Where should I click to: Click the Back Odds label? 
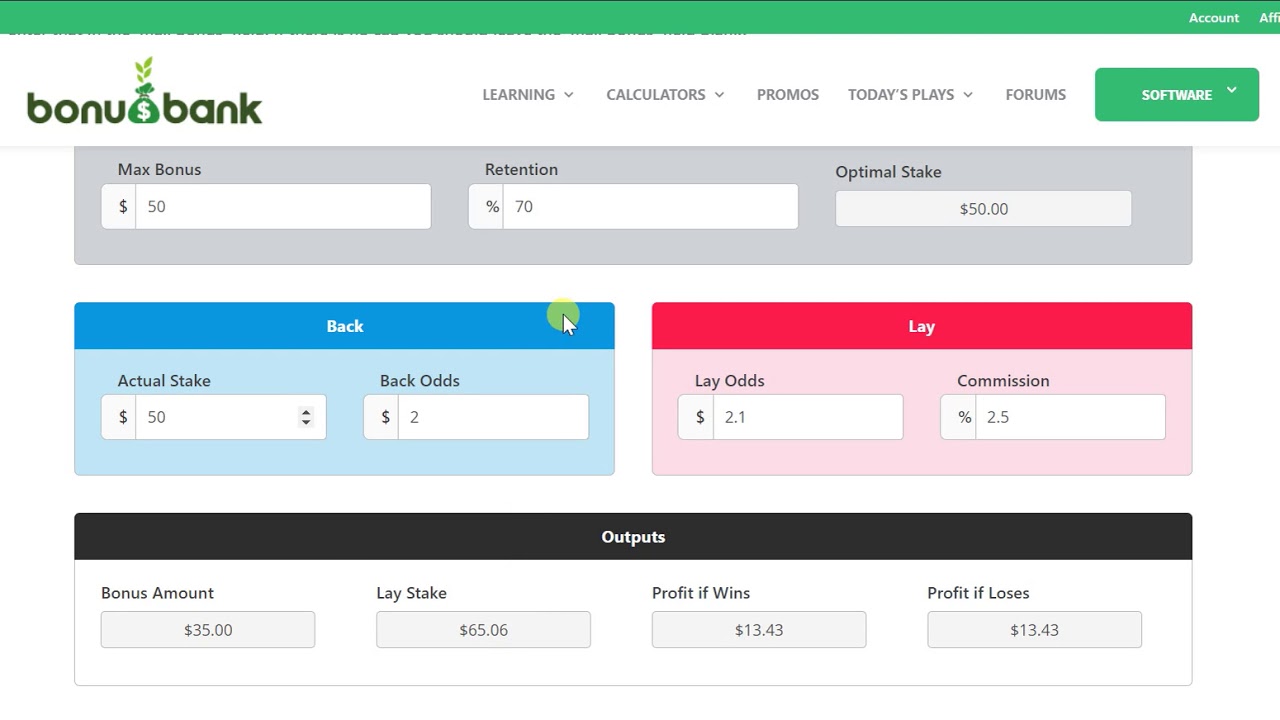click(420, 381)
